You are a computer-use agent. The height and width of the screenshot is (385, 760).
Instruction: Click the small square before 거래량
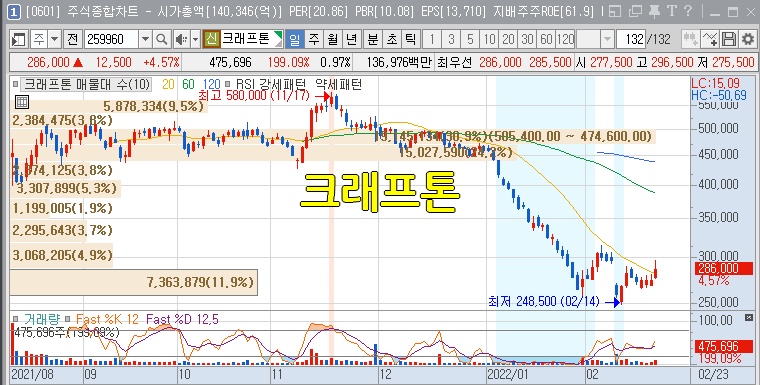pyautogui.click(x=16, y=319)
